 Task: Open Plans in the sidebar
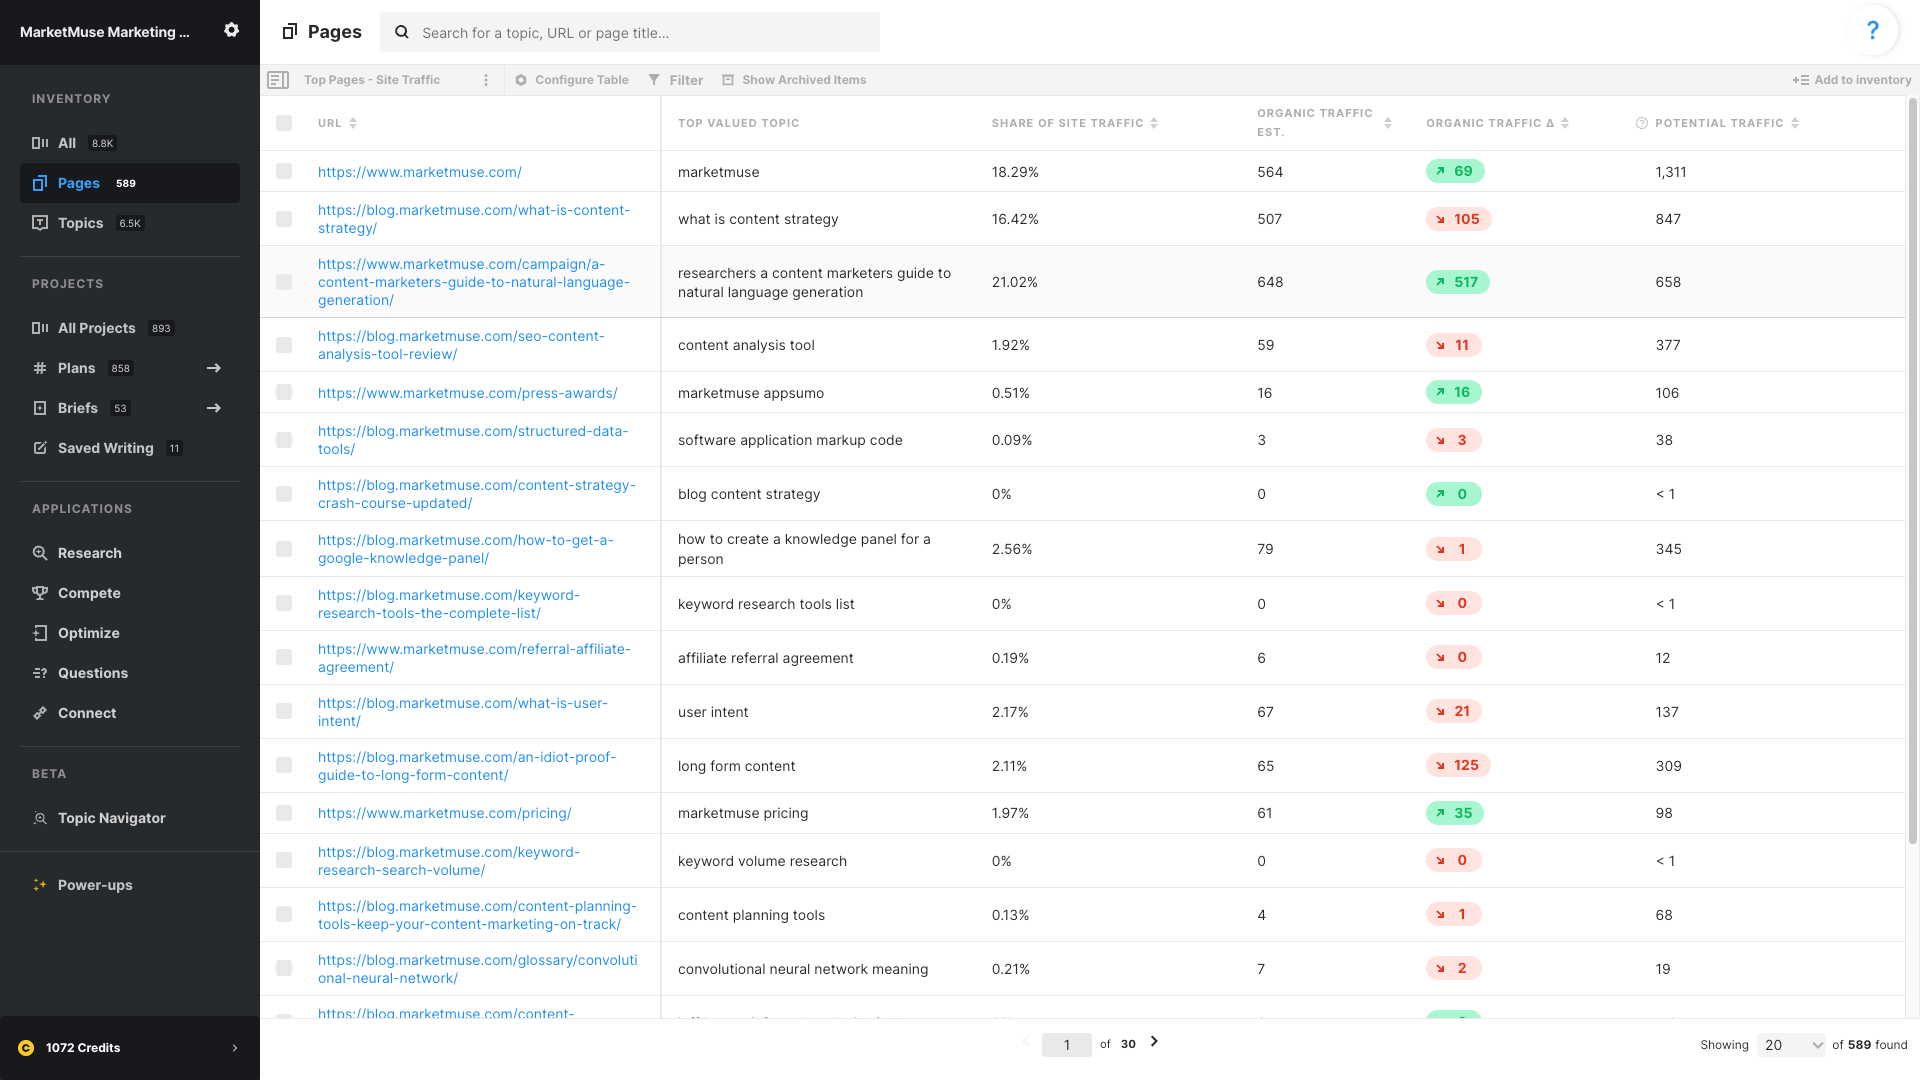pos(130,368)
